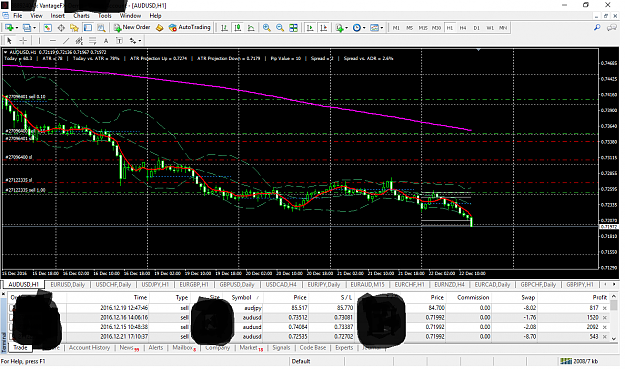Screen dimensions: 625x369
Task: Switch to USDJPY,H1 chart tab
Action: (155, 285)
